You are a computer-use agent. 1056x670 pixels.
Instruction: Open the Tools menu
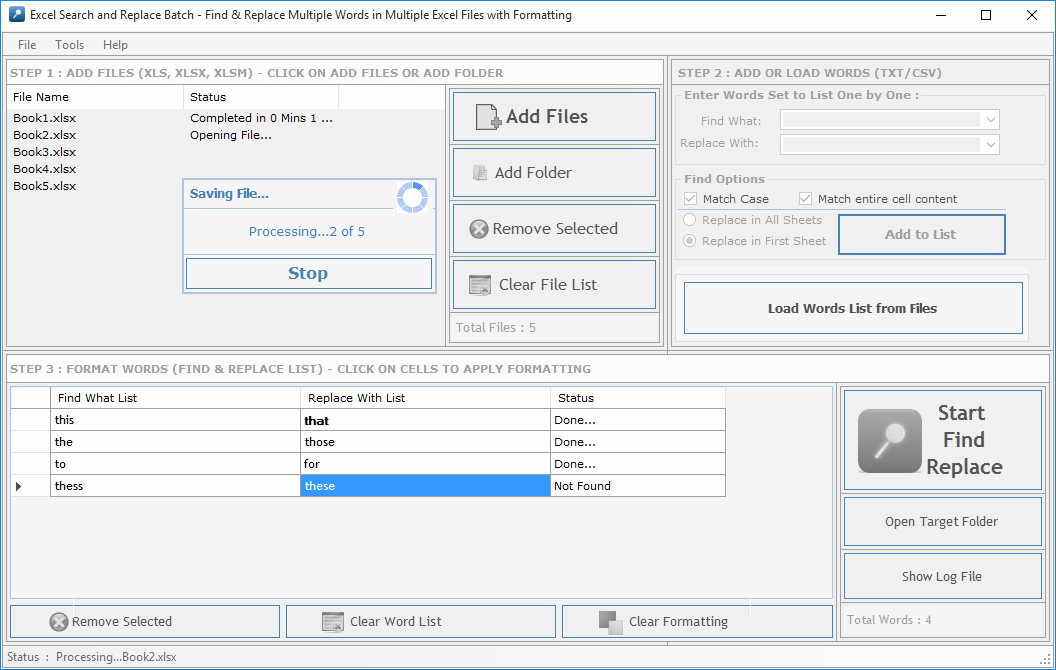point(70,45)
